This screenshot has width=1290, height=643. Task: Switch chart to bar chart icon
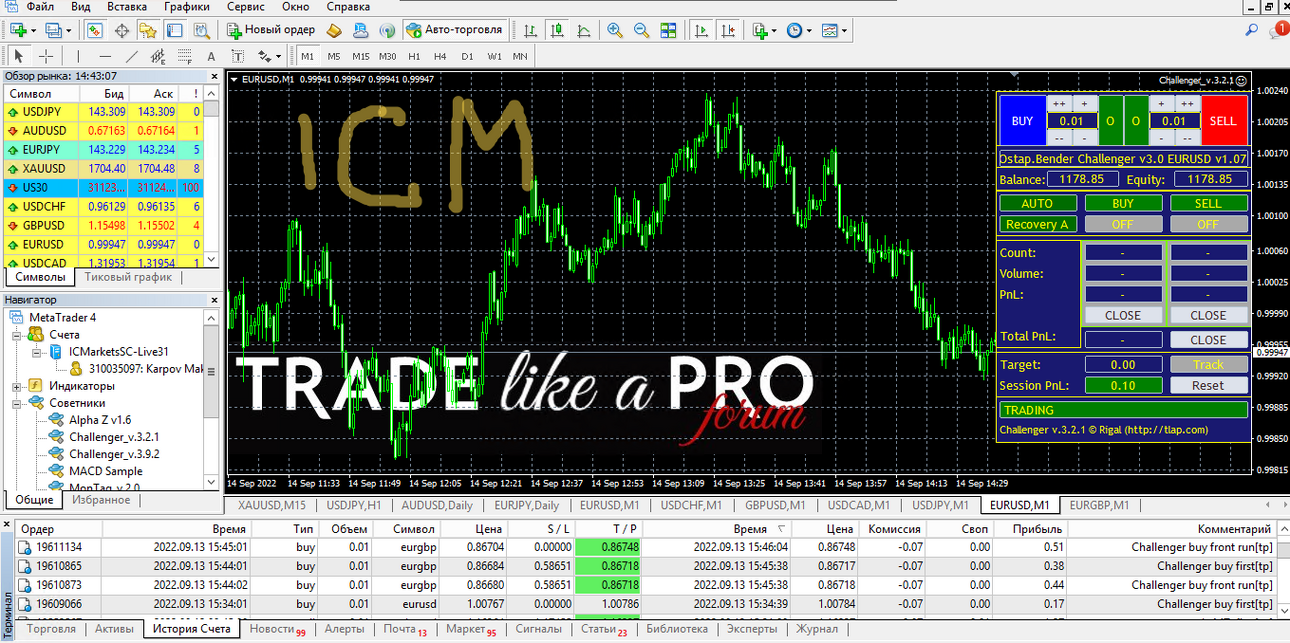[528, 30]
